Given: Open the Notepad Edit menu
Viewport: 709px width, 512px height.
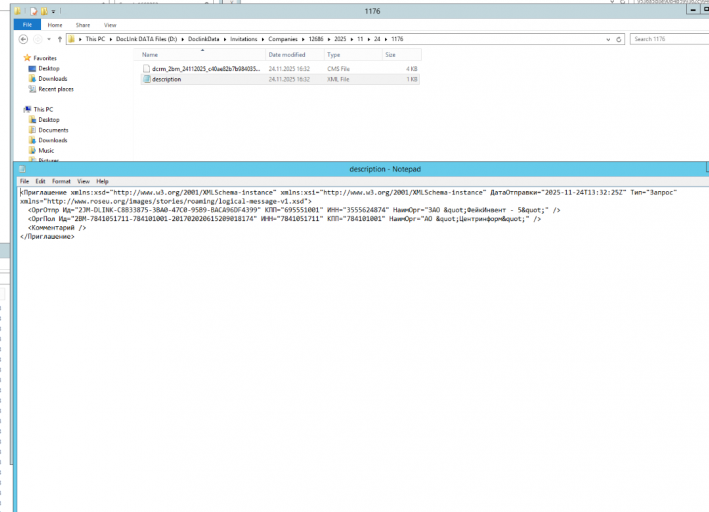Looking at the screenshot, I should [x=40, y=181].
